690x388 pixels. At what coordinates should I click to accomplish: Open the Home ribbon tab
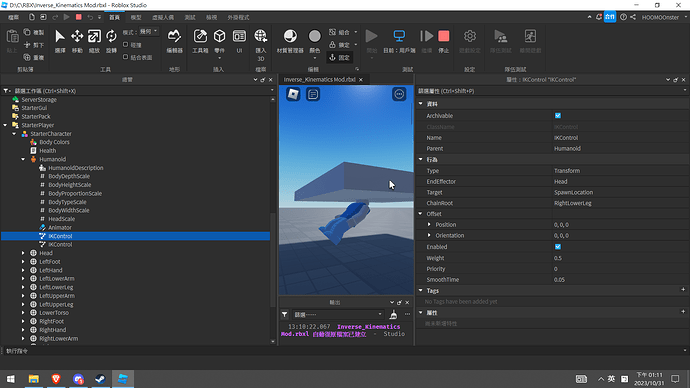(114, 17)
